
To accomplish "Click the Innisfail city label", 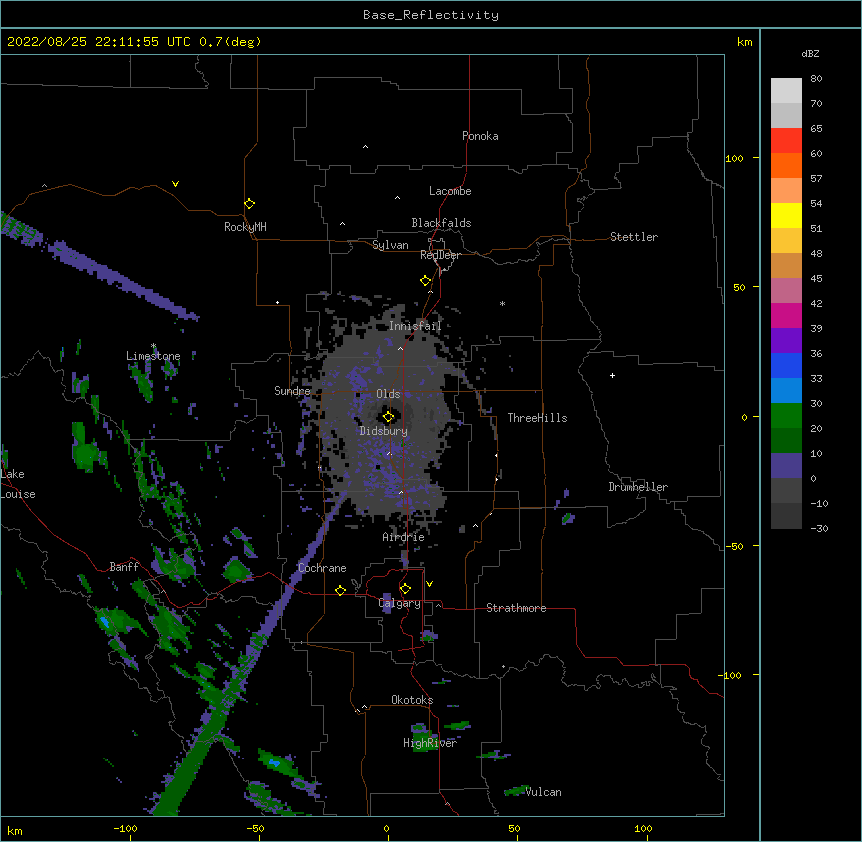I will coord(415,326).
